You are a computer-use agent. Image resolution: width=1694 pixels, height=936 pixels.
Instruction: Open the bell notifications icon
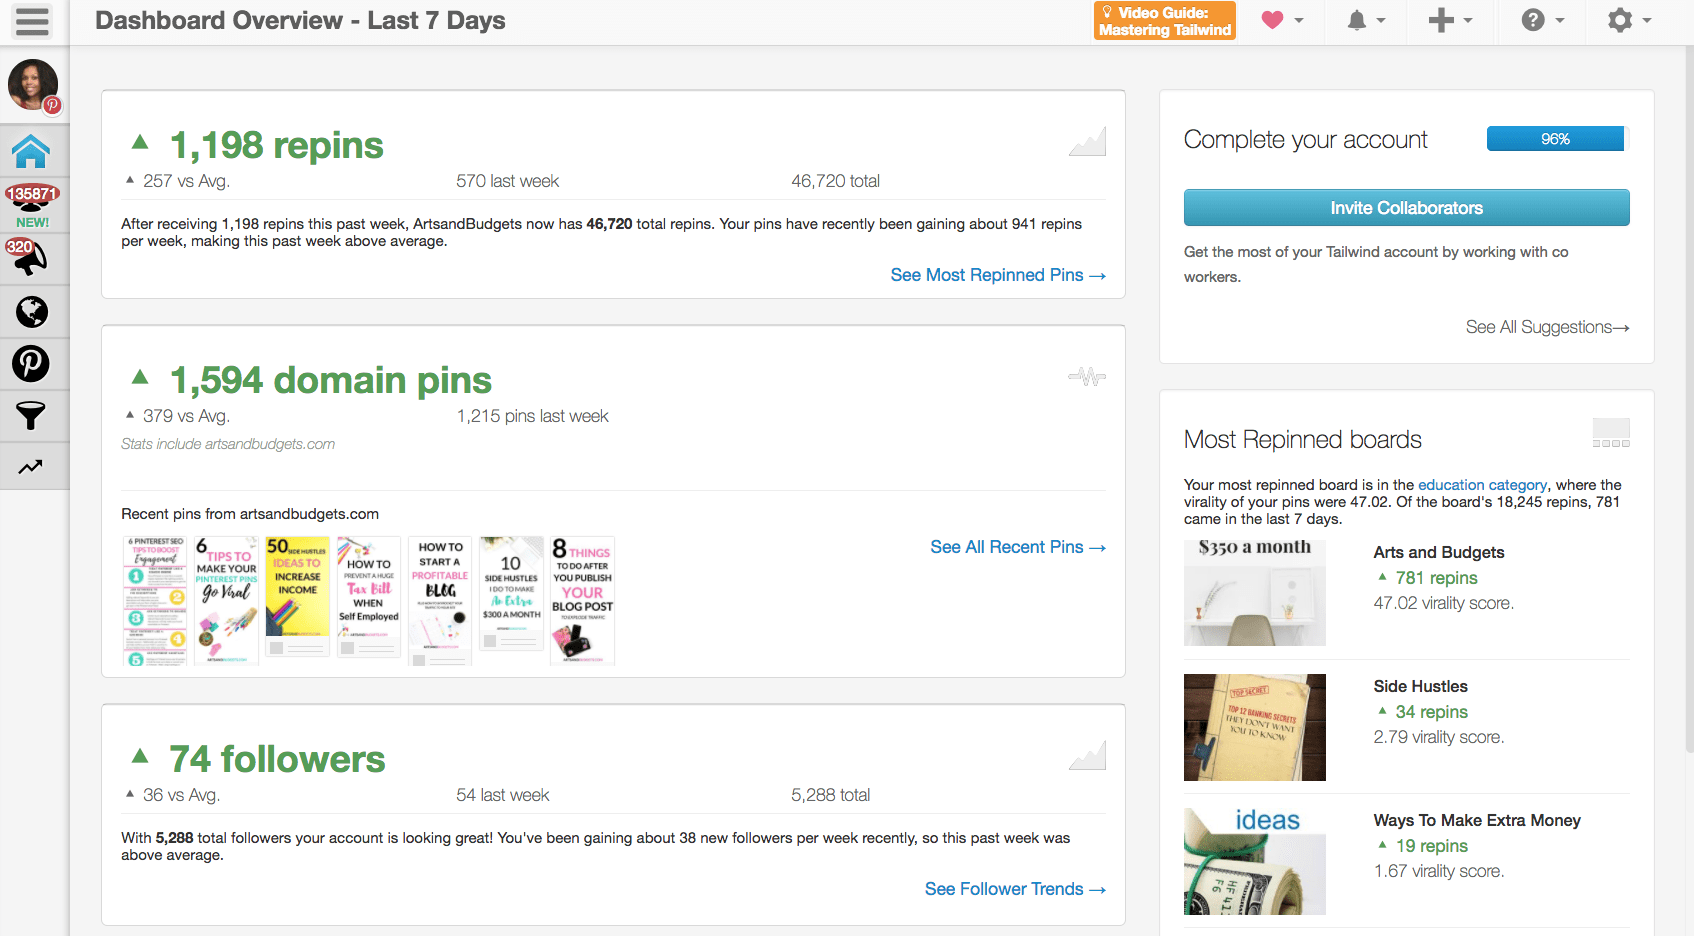pyautogui.click(x=1357, y=20)
